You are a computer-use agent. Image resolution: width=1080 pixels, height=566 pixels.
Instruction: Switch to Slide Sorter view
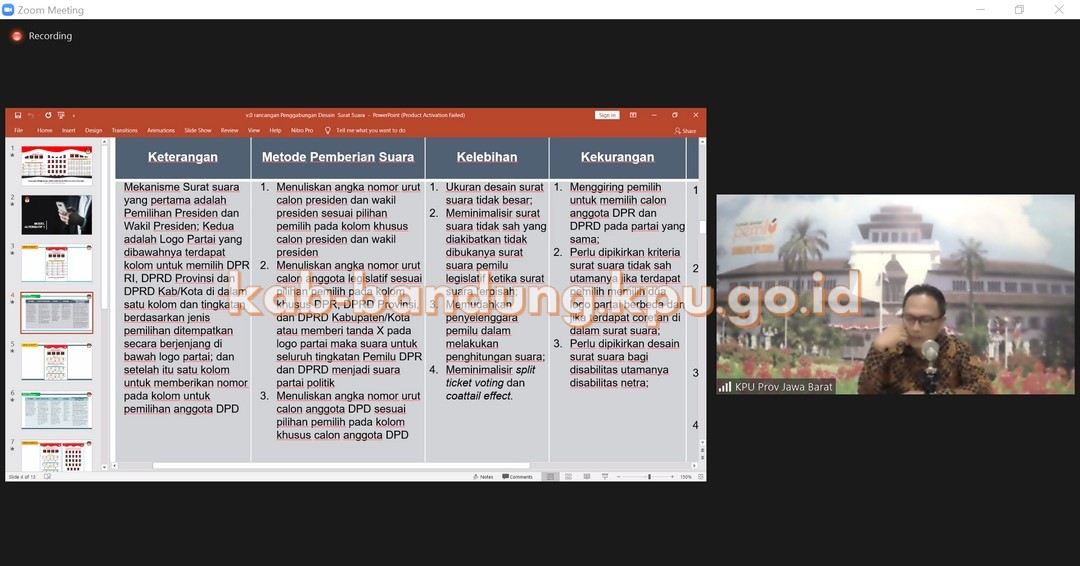(567, 477)
